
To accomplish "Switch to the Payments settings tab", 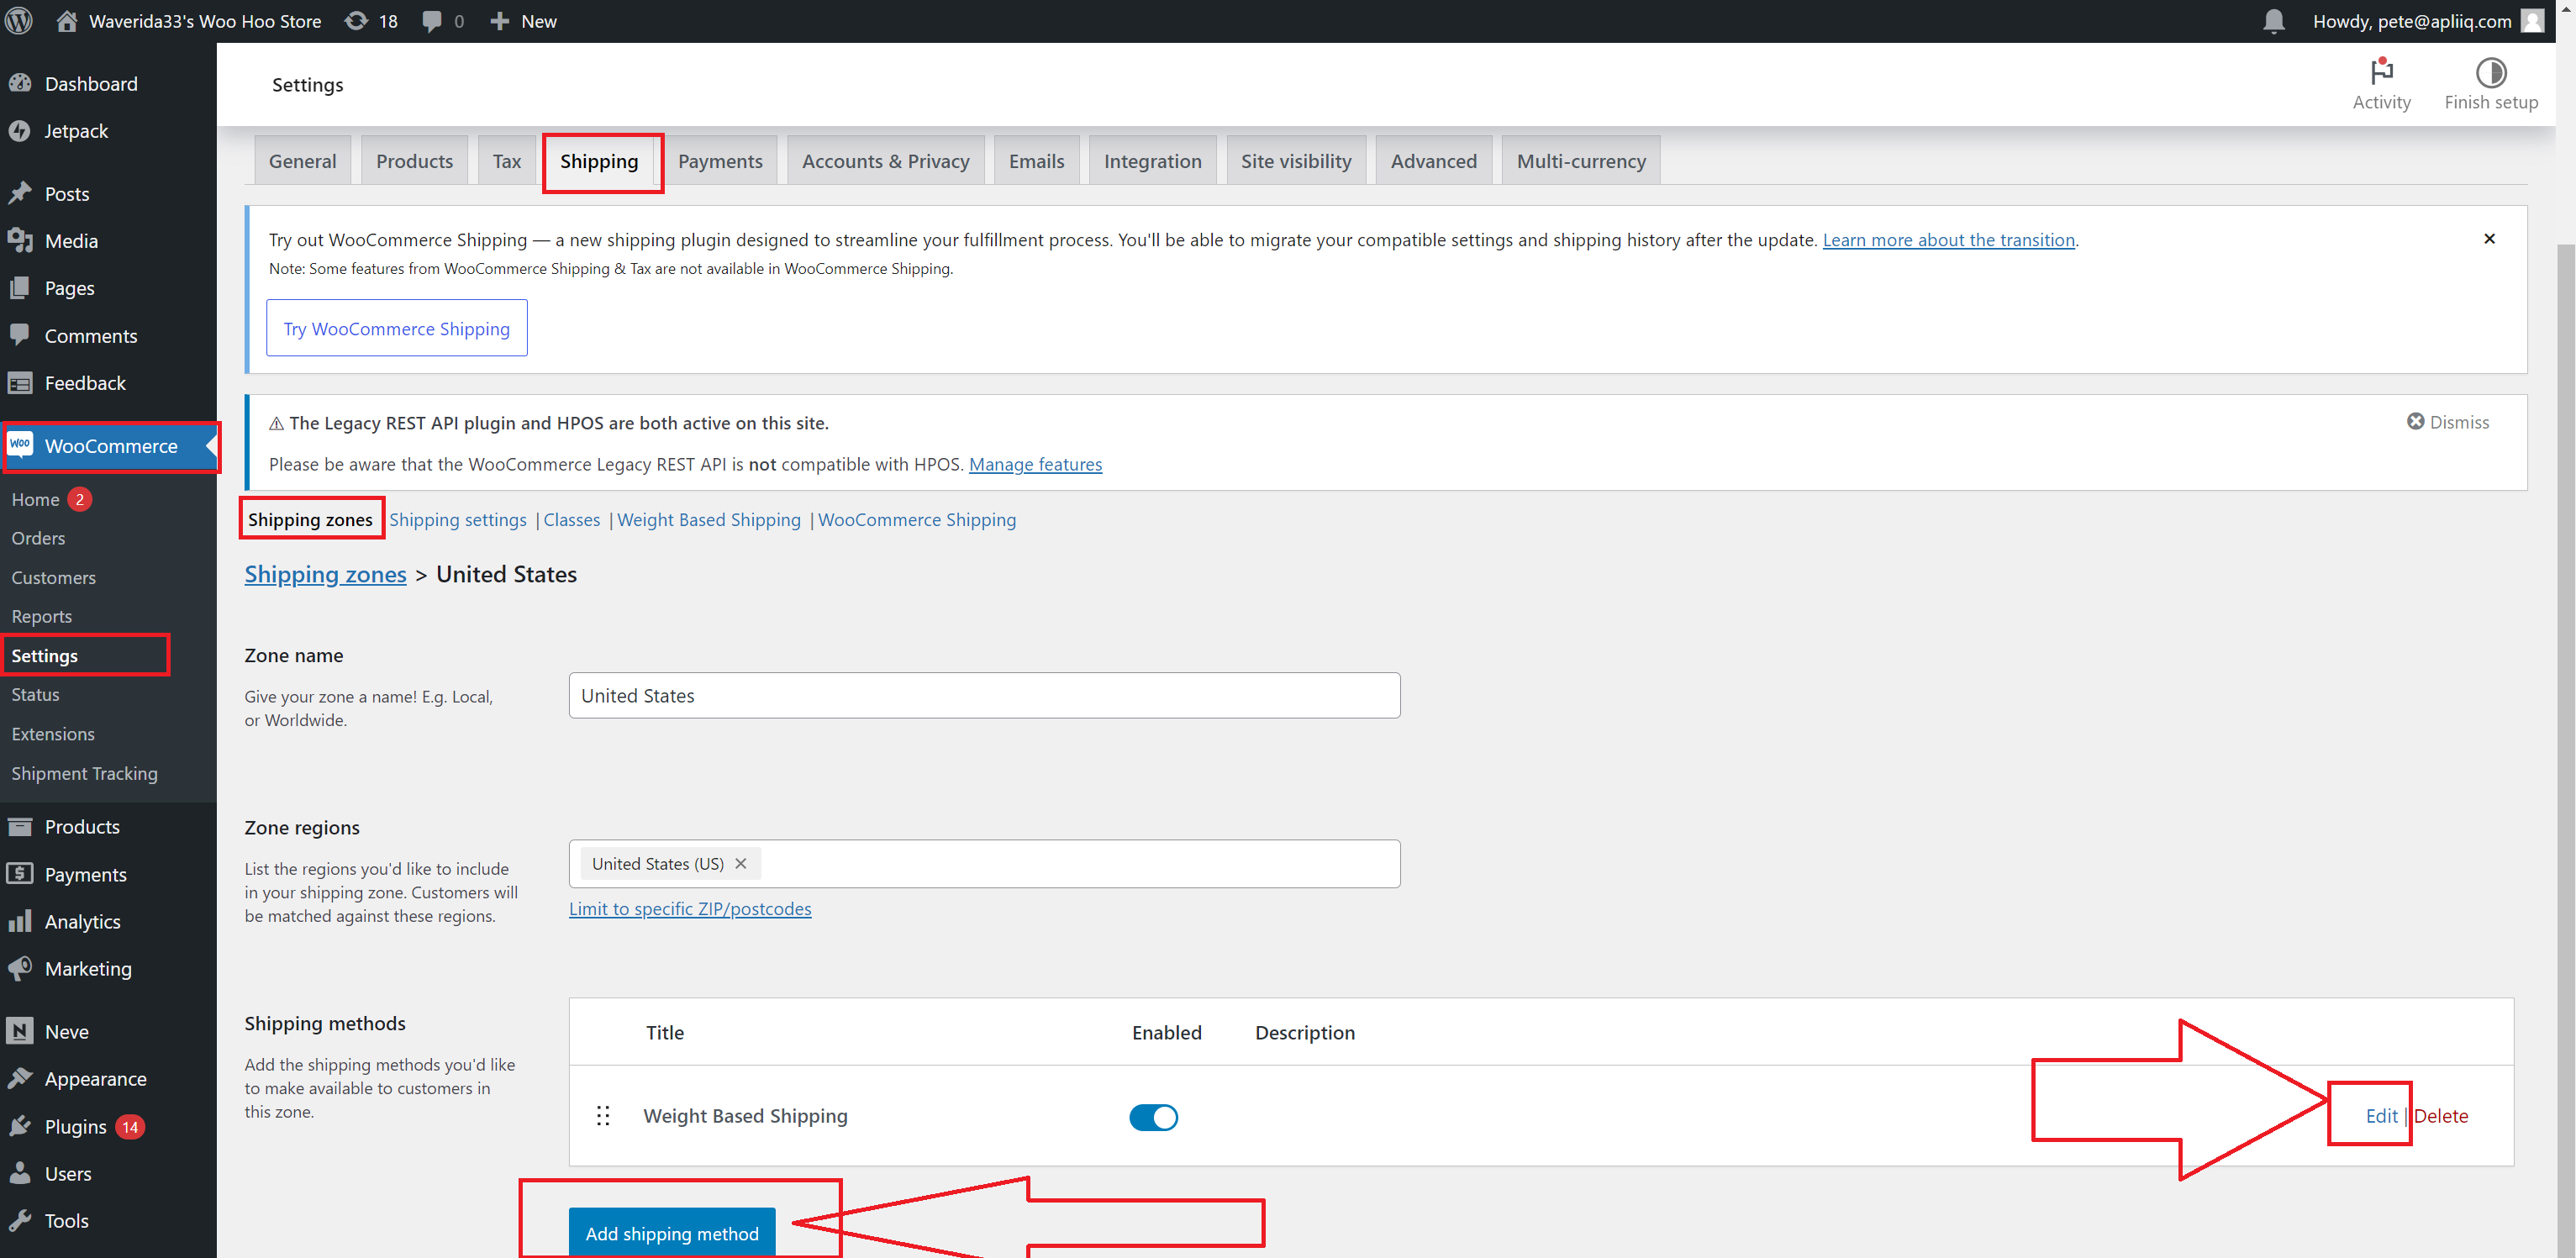I will point(720,161).
